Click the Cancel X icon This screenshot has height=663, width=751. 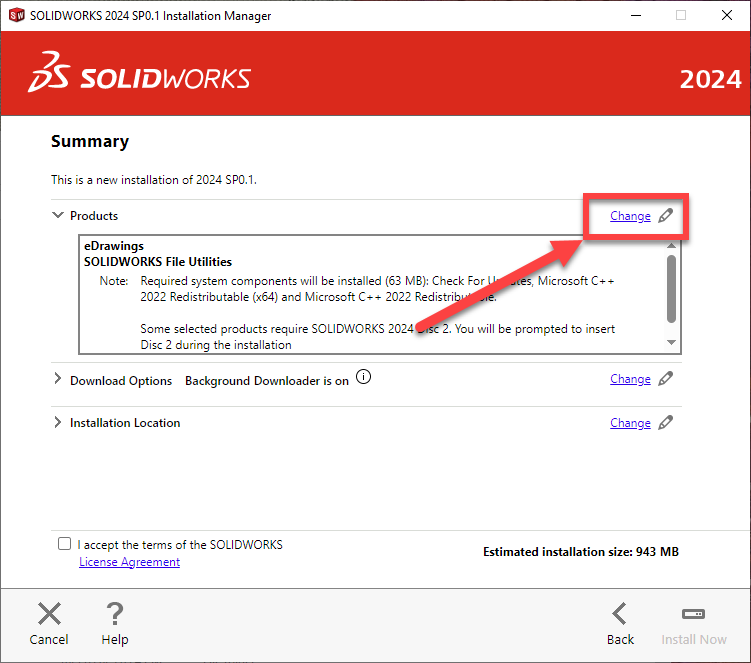coord(49,614)
